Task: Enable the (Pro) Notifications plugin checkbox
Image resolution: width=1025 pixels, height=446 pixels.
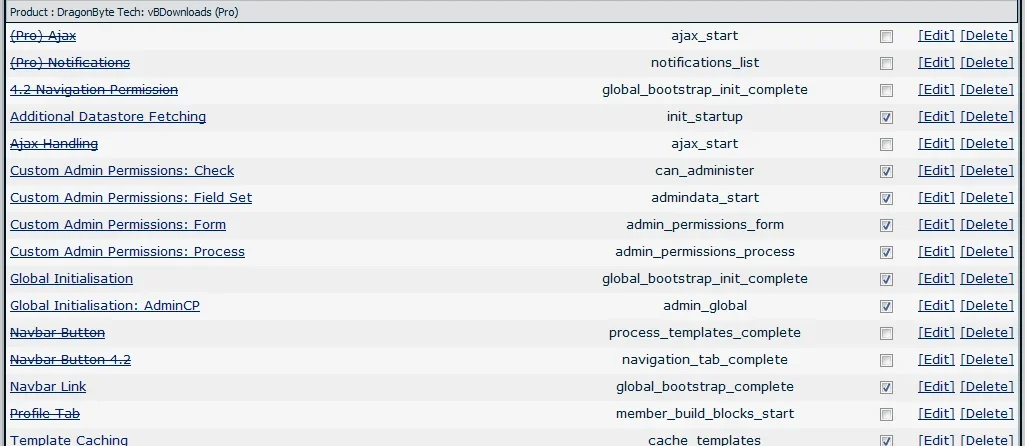Action: coord(886,64)
